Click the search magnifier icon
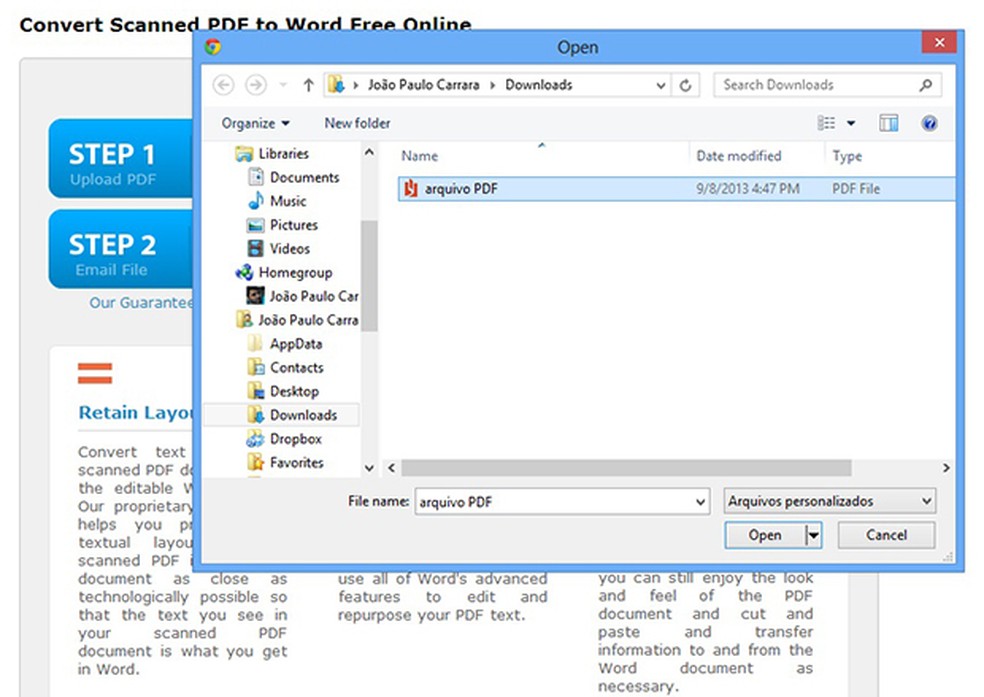This screenshot has width=984, height=697. click(926, 86)
